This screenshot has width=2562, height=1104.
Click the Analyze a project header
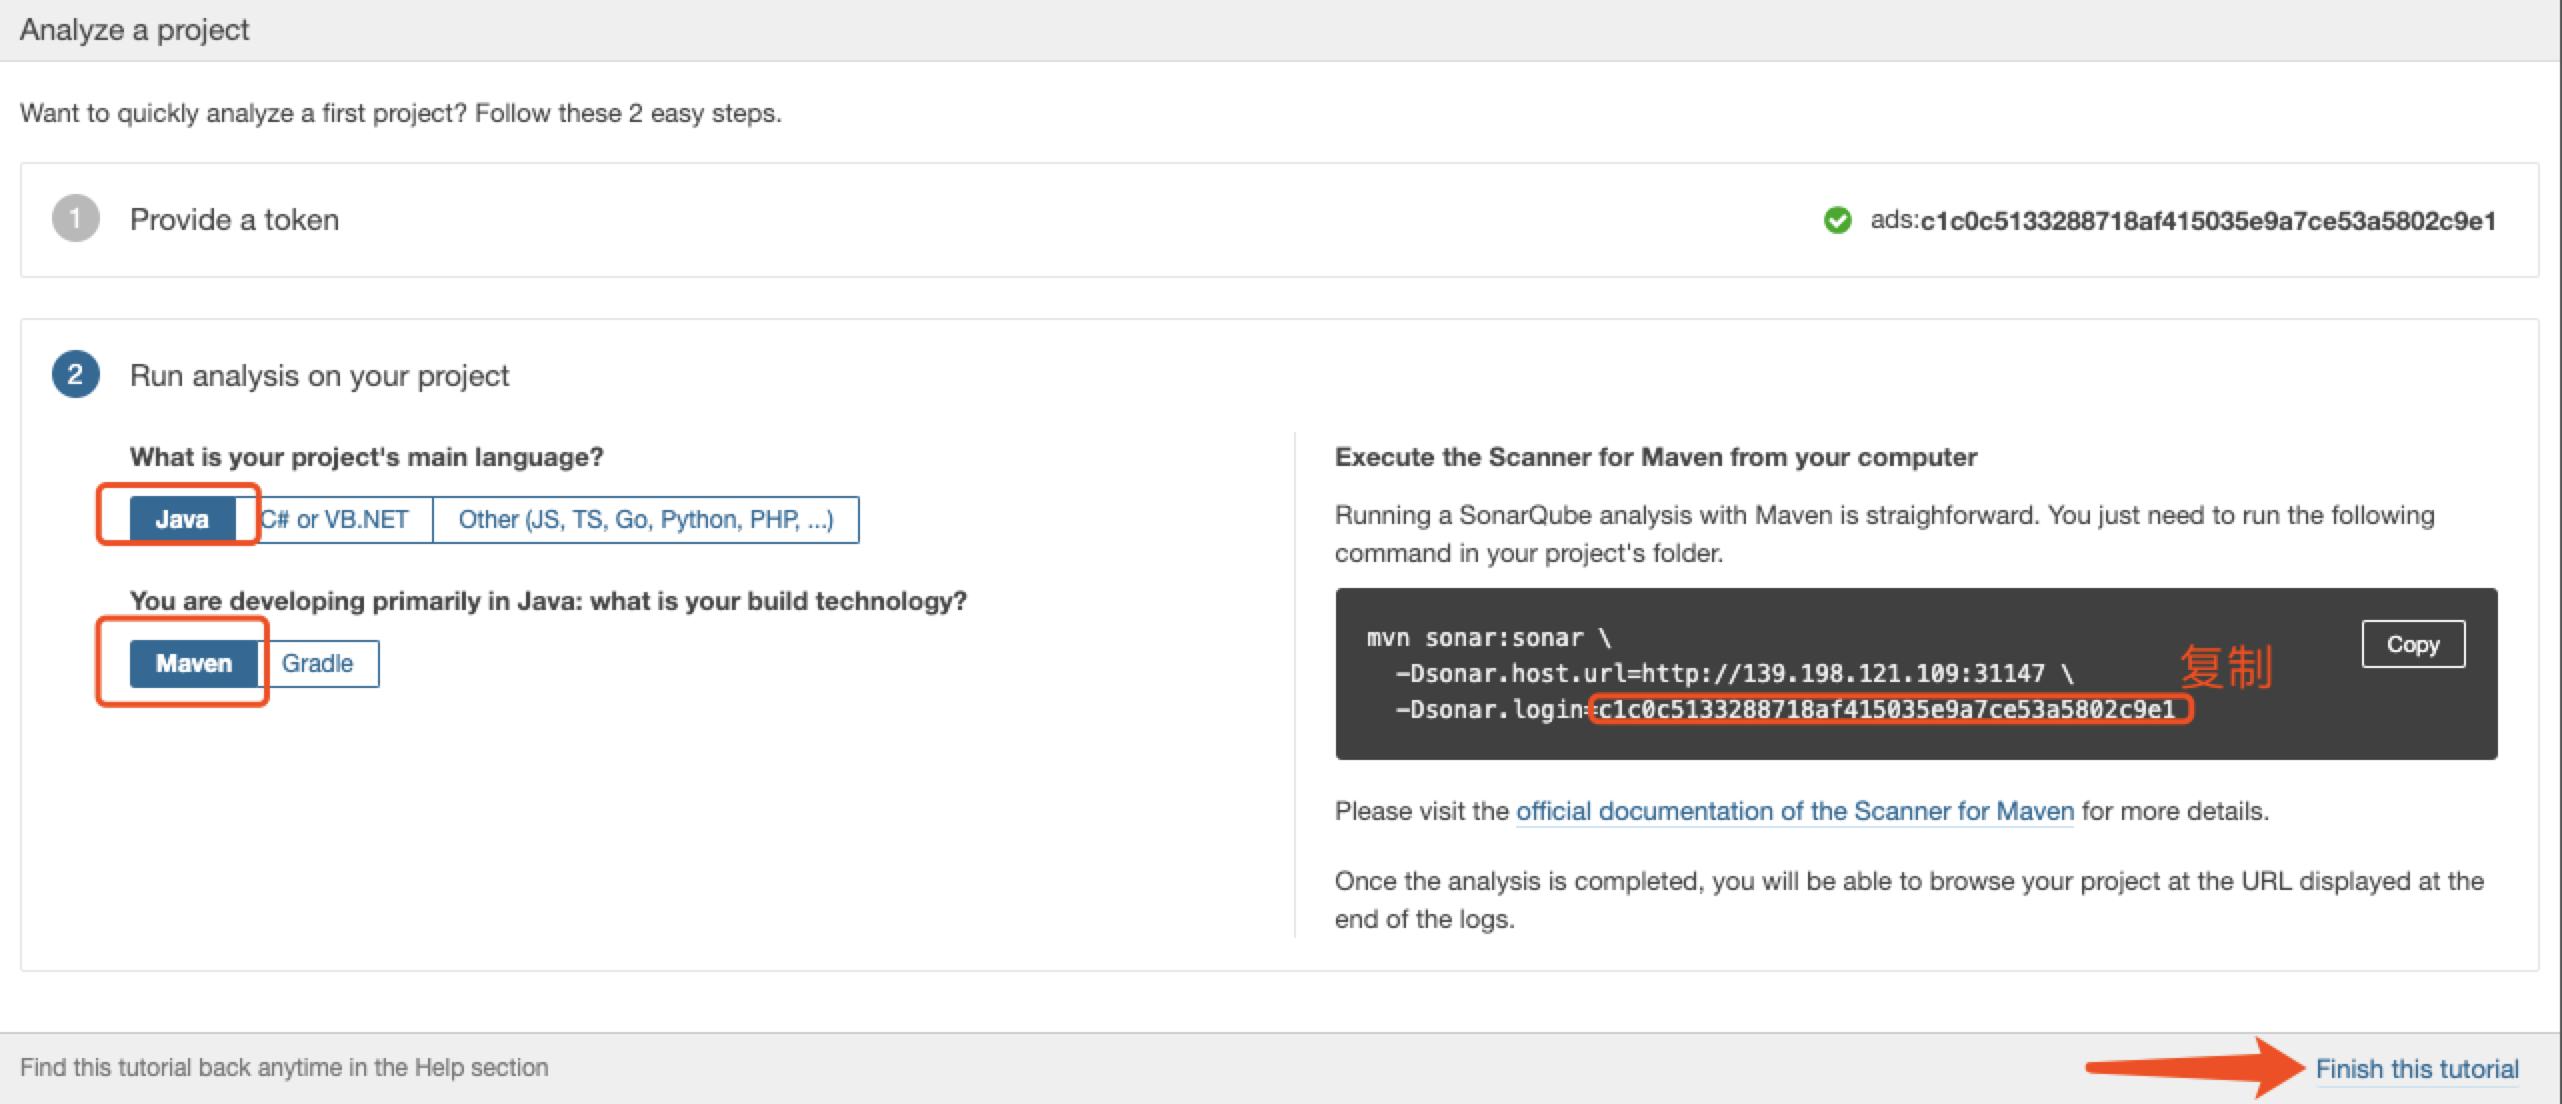(x=135, y=30)
